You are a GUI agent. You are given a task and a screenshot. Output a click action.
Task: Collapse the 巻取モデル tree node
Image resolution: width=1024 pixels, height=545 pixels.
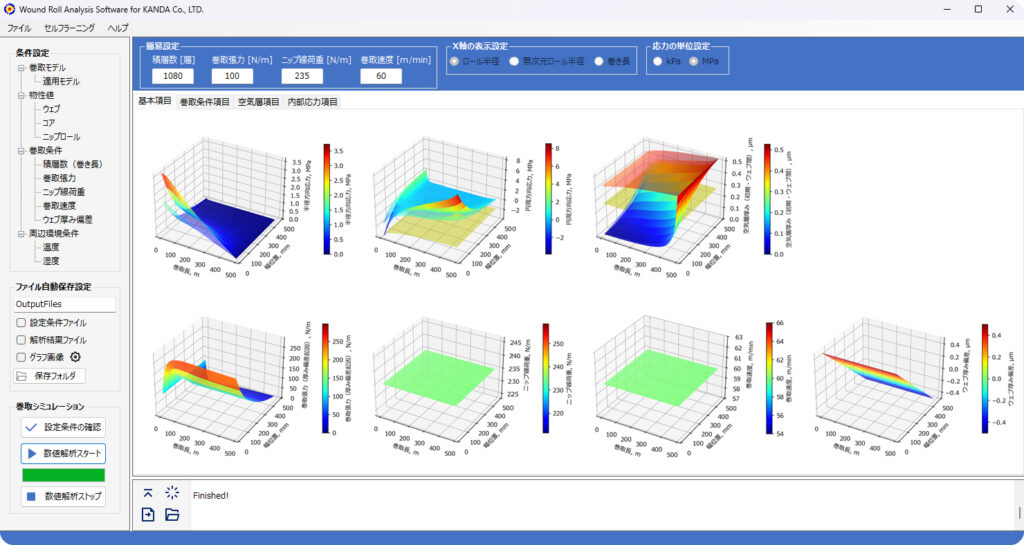coord(20,68)
